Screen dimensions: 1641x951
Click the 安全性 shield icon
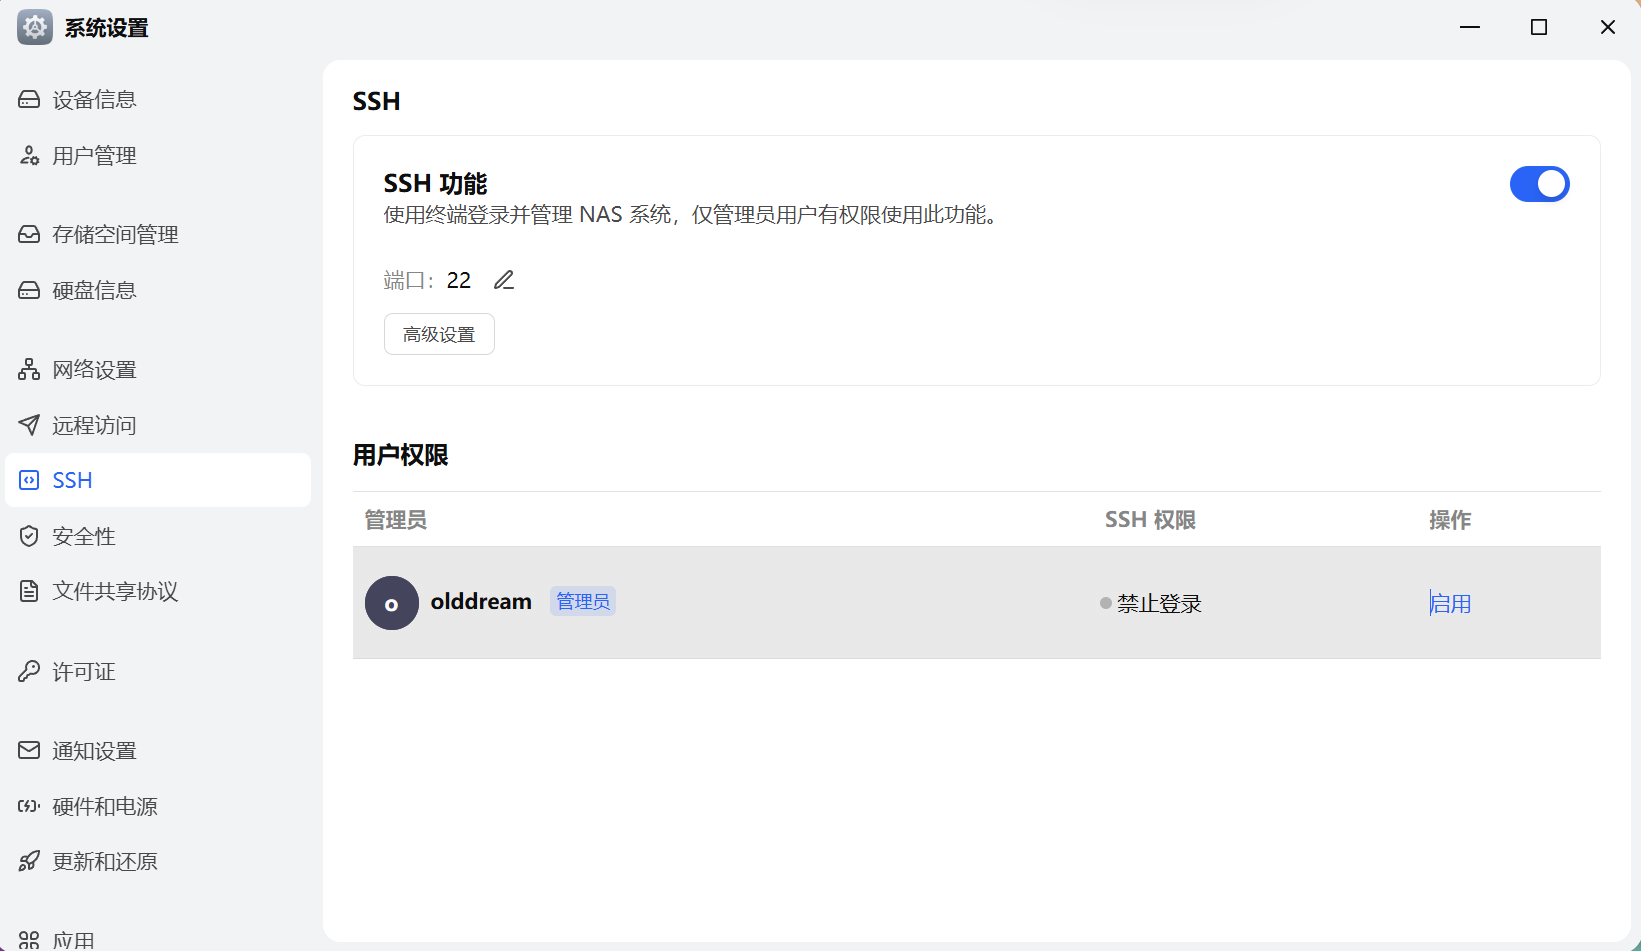29,537
